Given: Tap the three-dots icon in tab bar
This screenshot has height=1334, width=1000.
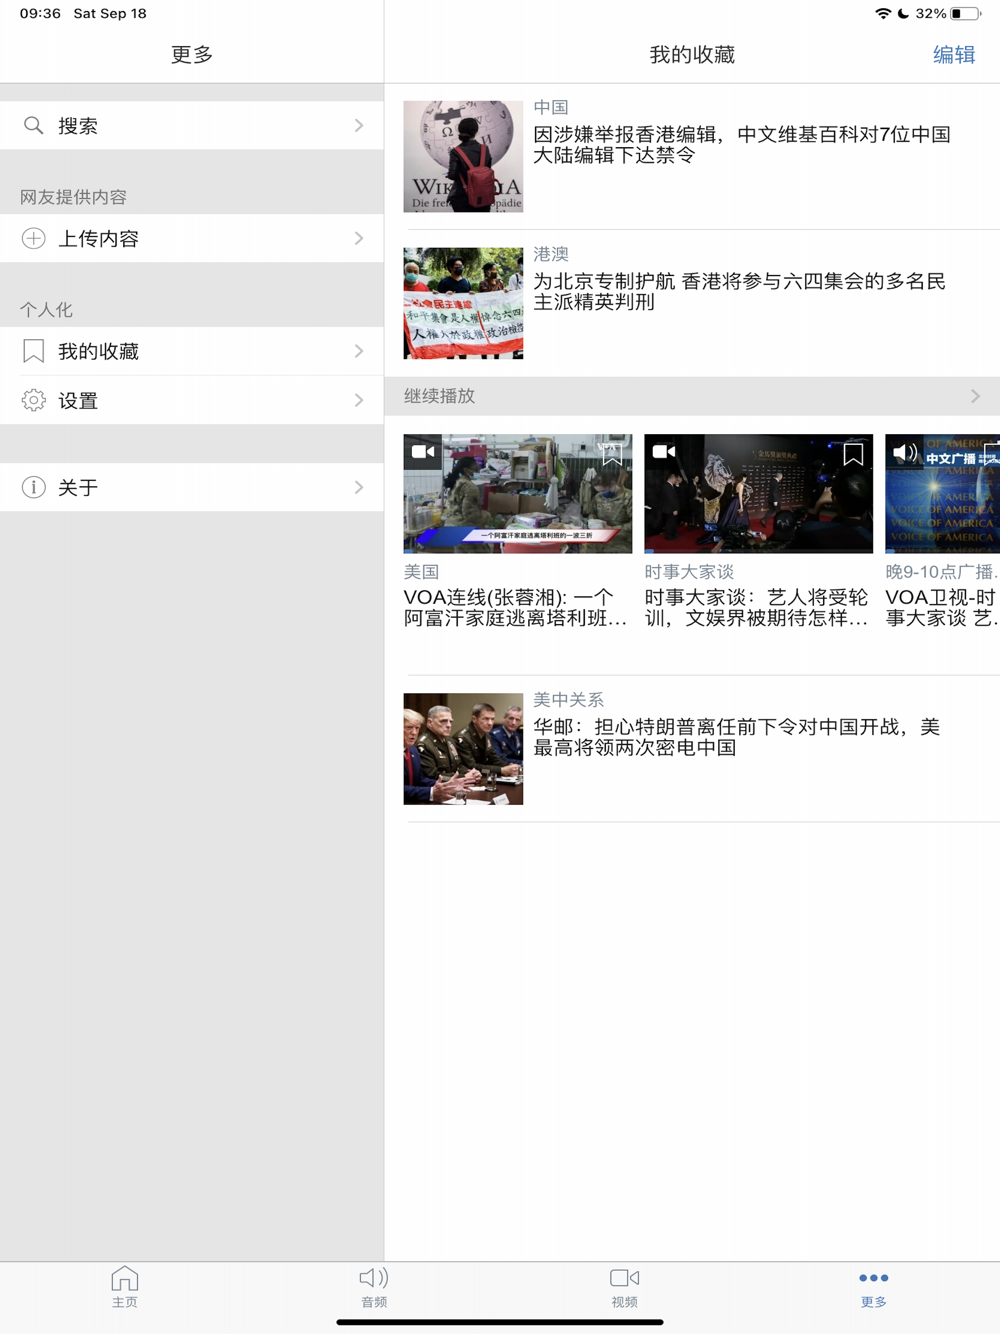Looking at the screenshot, I should pos(873,1278).
